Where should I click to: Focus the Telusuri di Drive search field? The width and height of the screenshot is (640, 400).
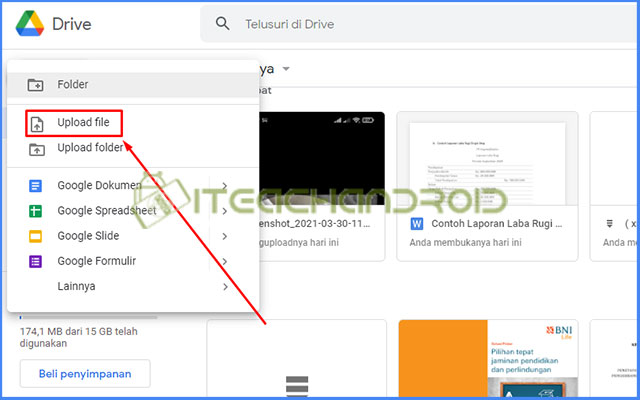(x=400, y=25)
